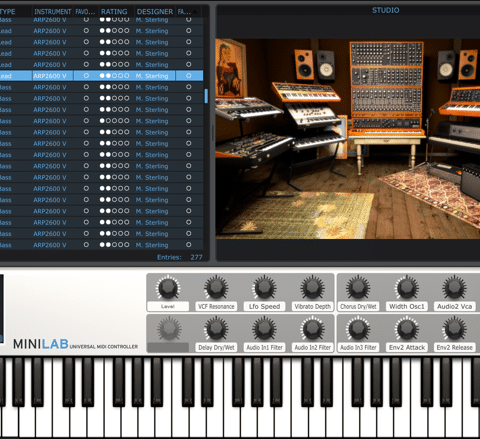Image resolution: width=480 pixels, height=439 pixels.
Task: Click the Vibrato Depth knob
Action: coord(312,288)
